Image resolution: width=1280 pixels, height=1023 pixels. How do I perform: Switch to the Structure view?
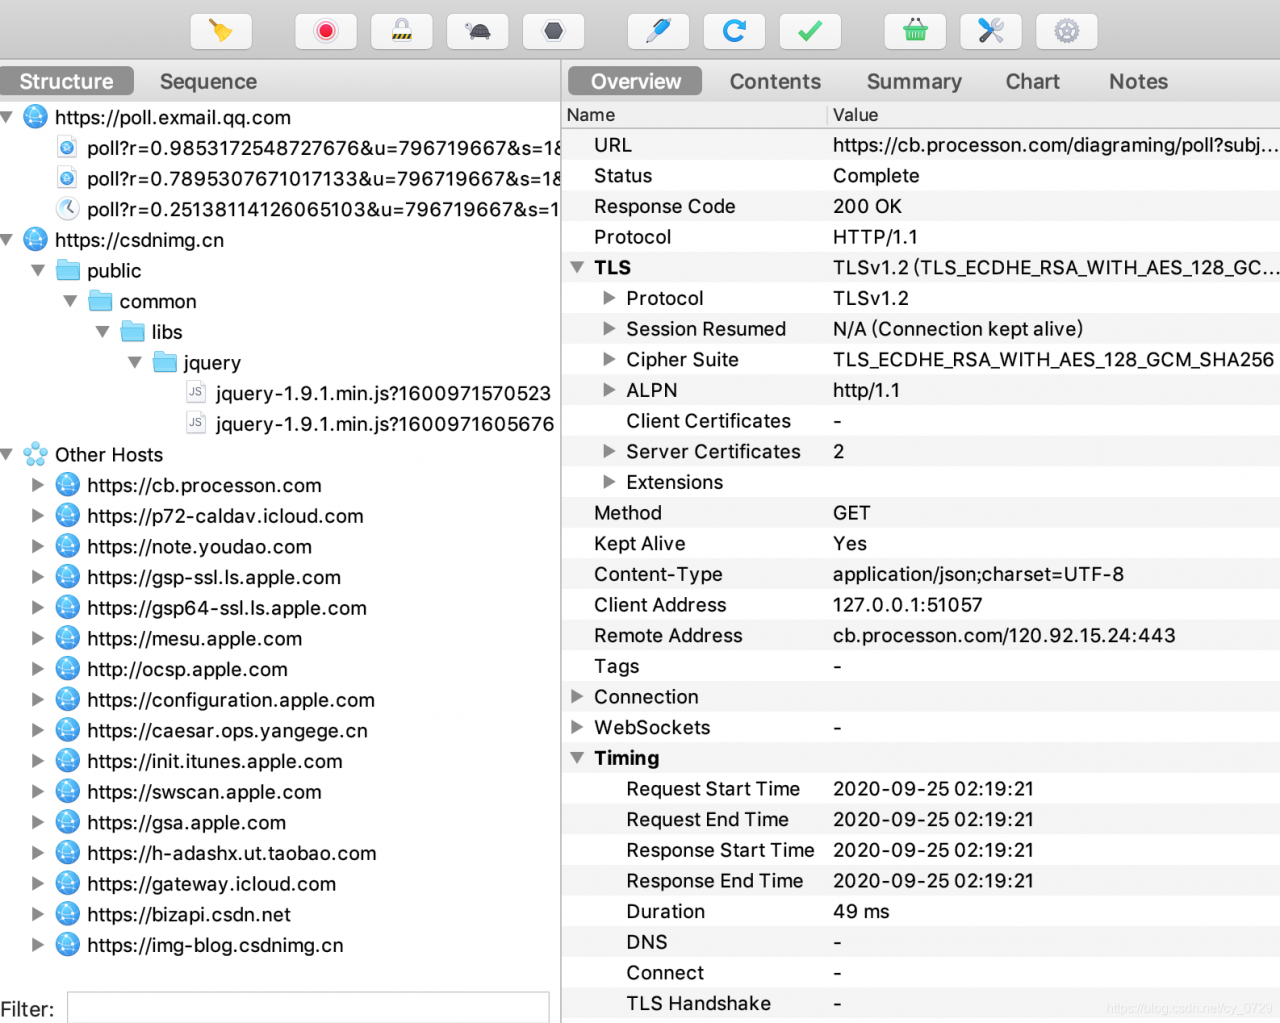[67, 81]
